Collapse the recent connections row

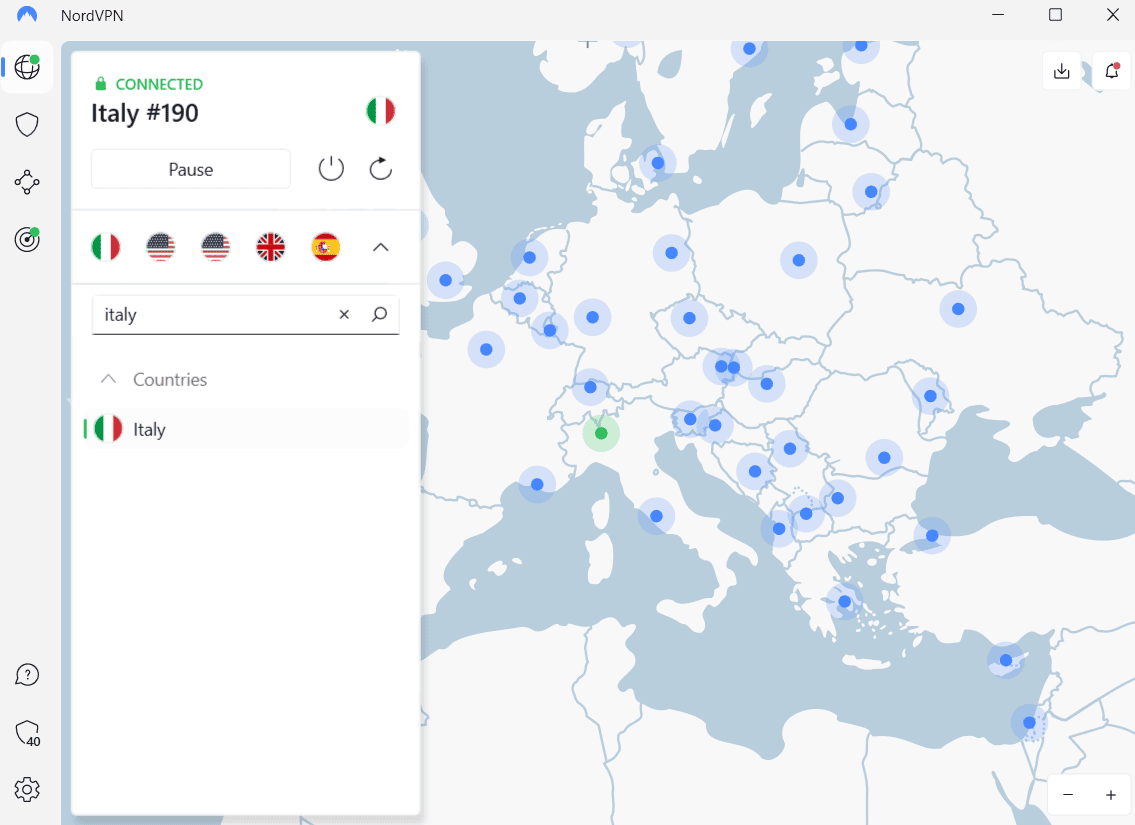(x=381, y=248)
